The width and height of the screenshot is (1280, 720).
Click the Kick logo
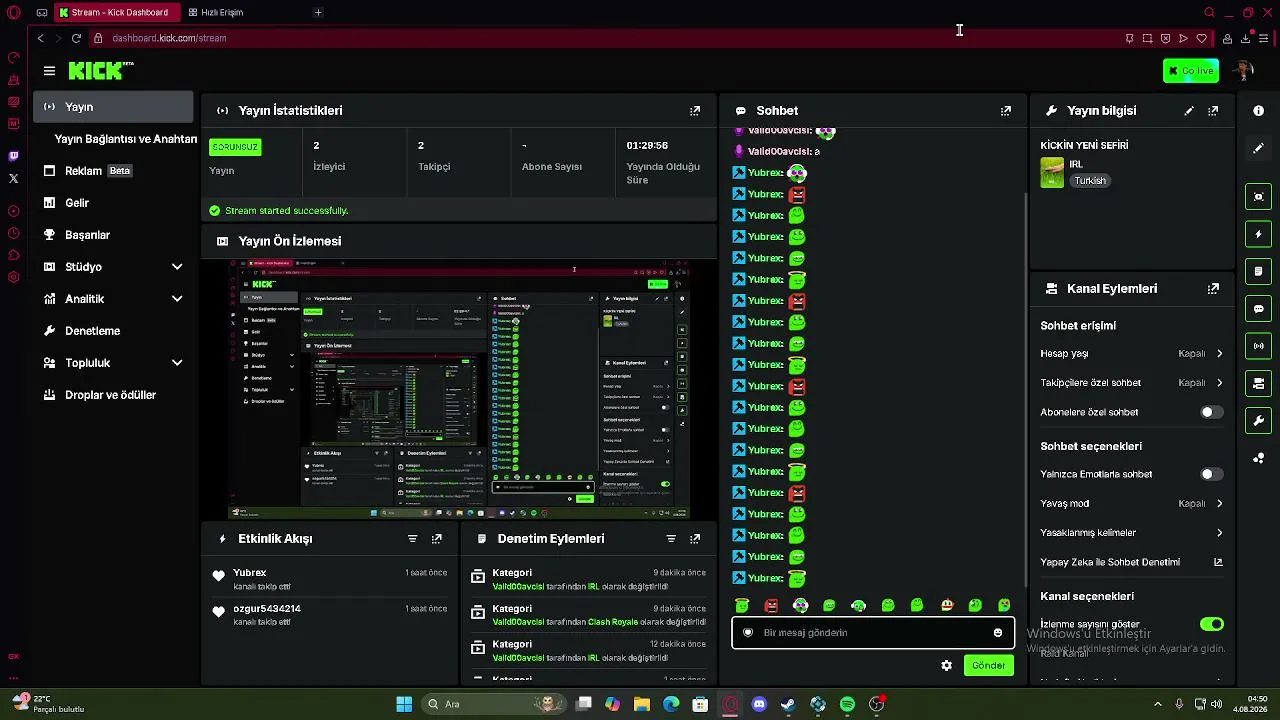point(100,70)
